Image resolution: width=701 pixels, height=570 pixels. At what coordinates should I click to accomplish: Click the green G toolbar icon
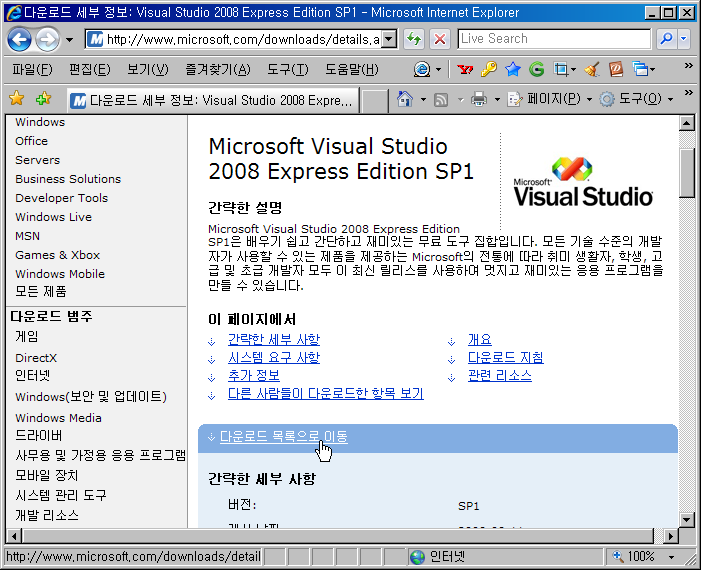click(x=536, y=69)
